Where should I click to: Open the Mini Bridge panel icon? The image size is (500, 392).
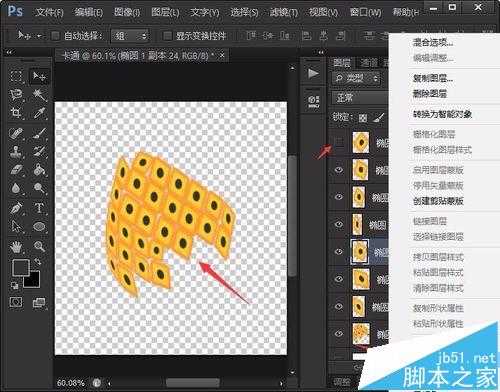313,101
